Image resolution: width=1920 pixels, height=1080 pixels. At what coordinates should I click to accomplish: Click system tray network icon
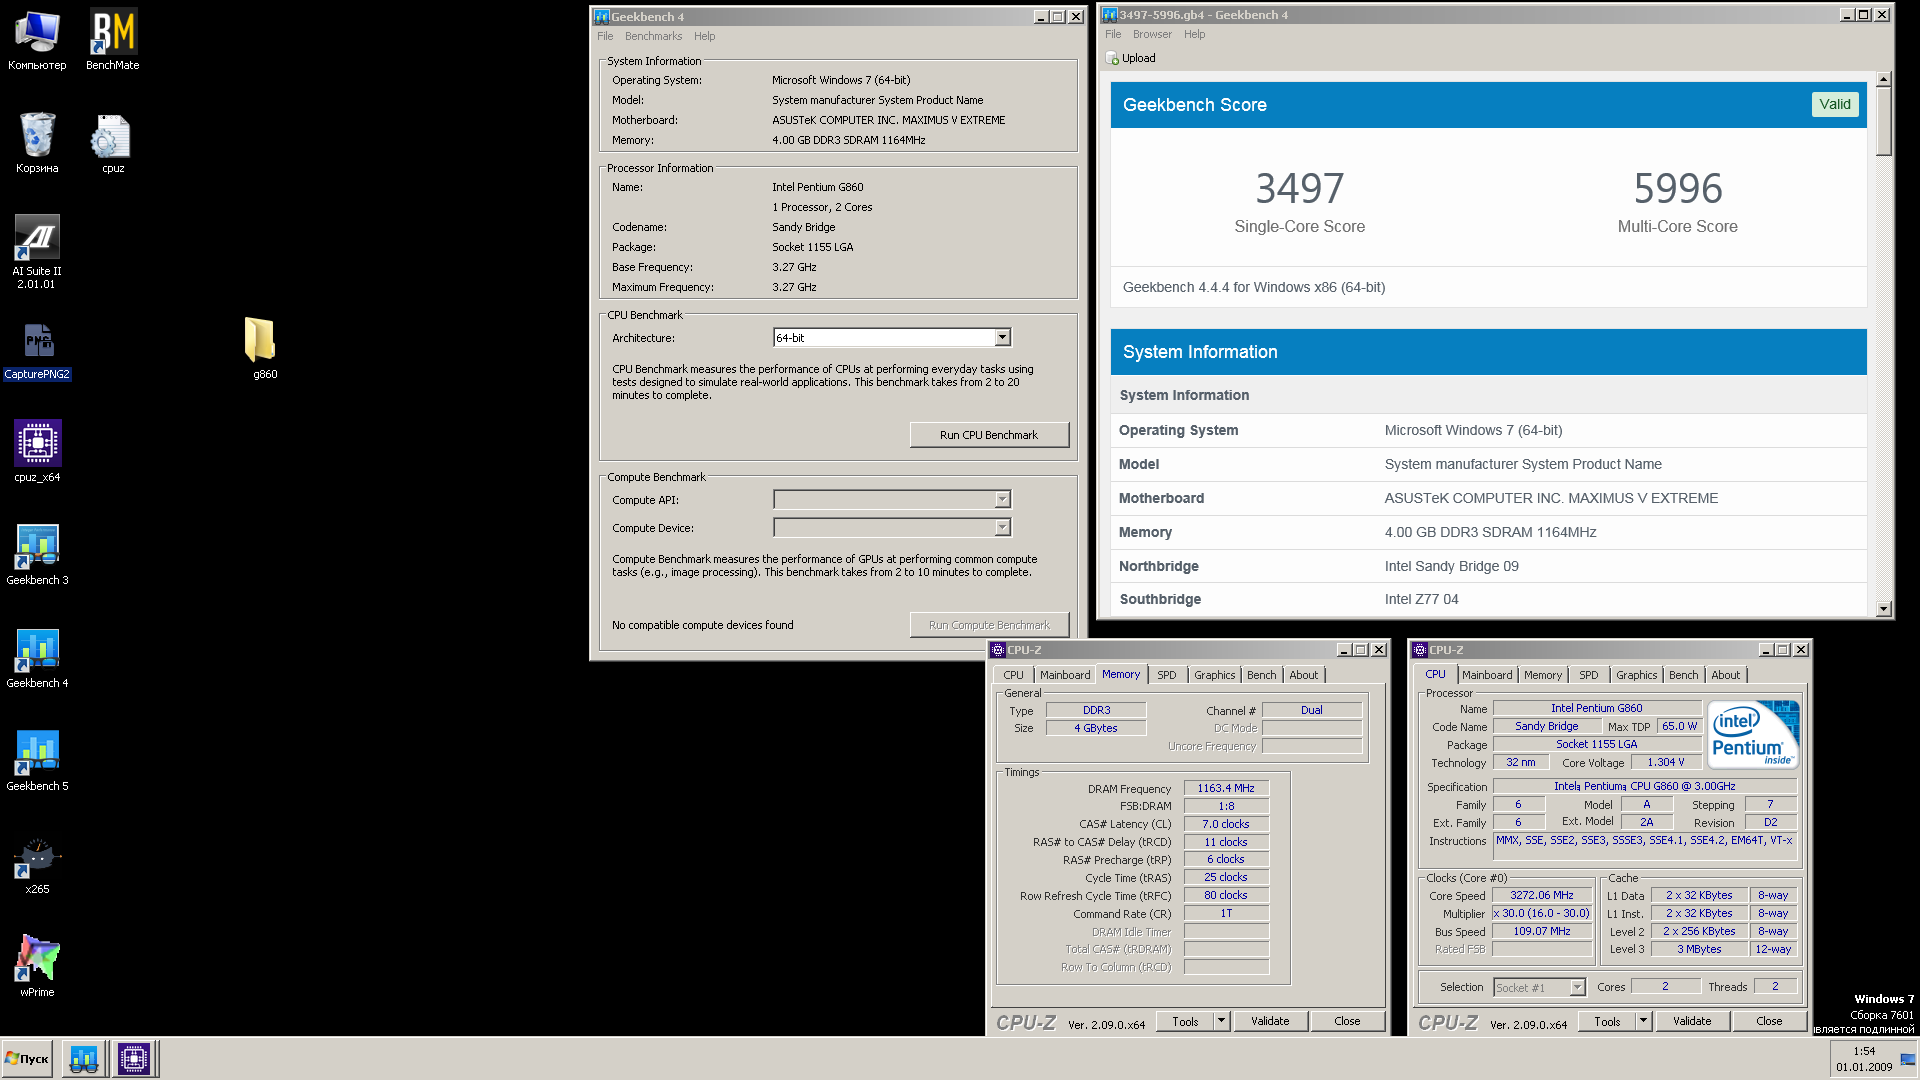coord(1906,1059)
